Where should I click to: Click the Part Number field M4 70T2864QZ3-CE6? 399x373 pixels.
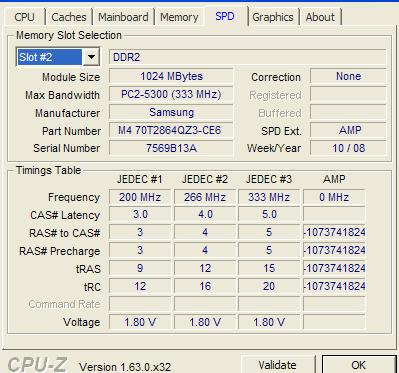point(171,130)
